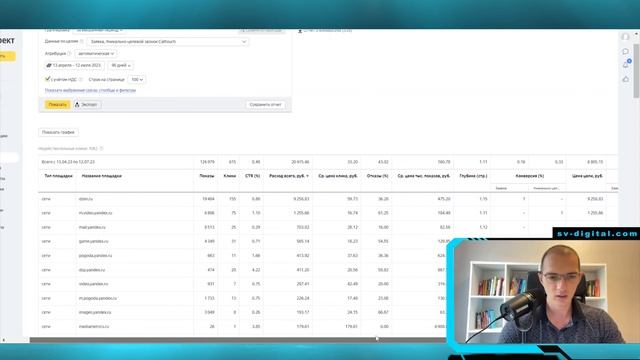Select the m.pogoda.yandex.ru placement name

98,298
